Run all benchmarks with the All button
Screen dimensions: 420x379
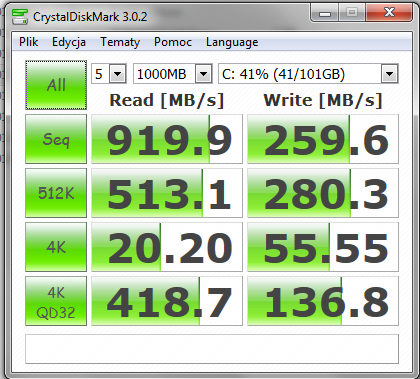(x=56, y=85)
